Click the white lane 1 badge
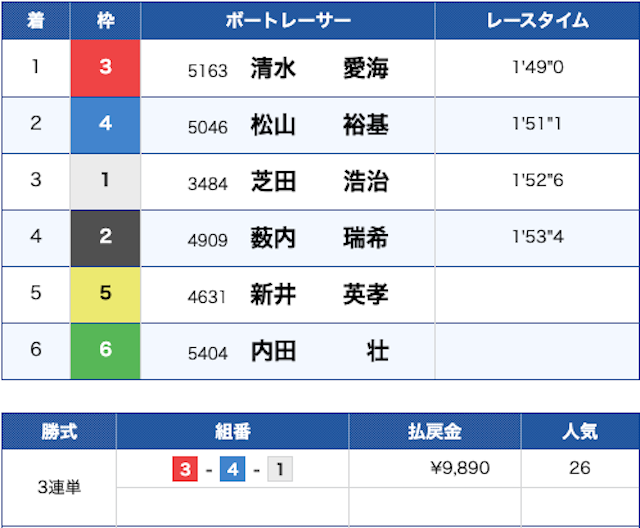 point(105,181)
